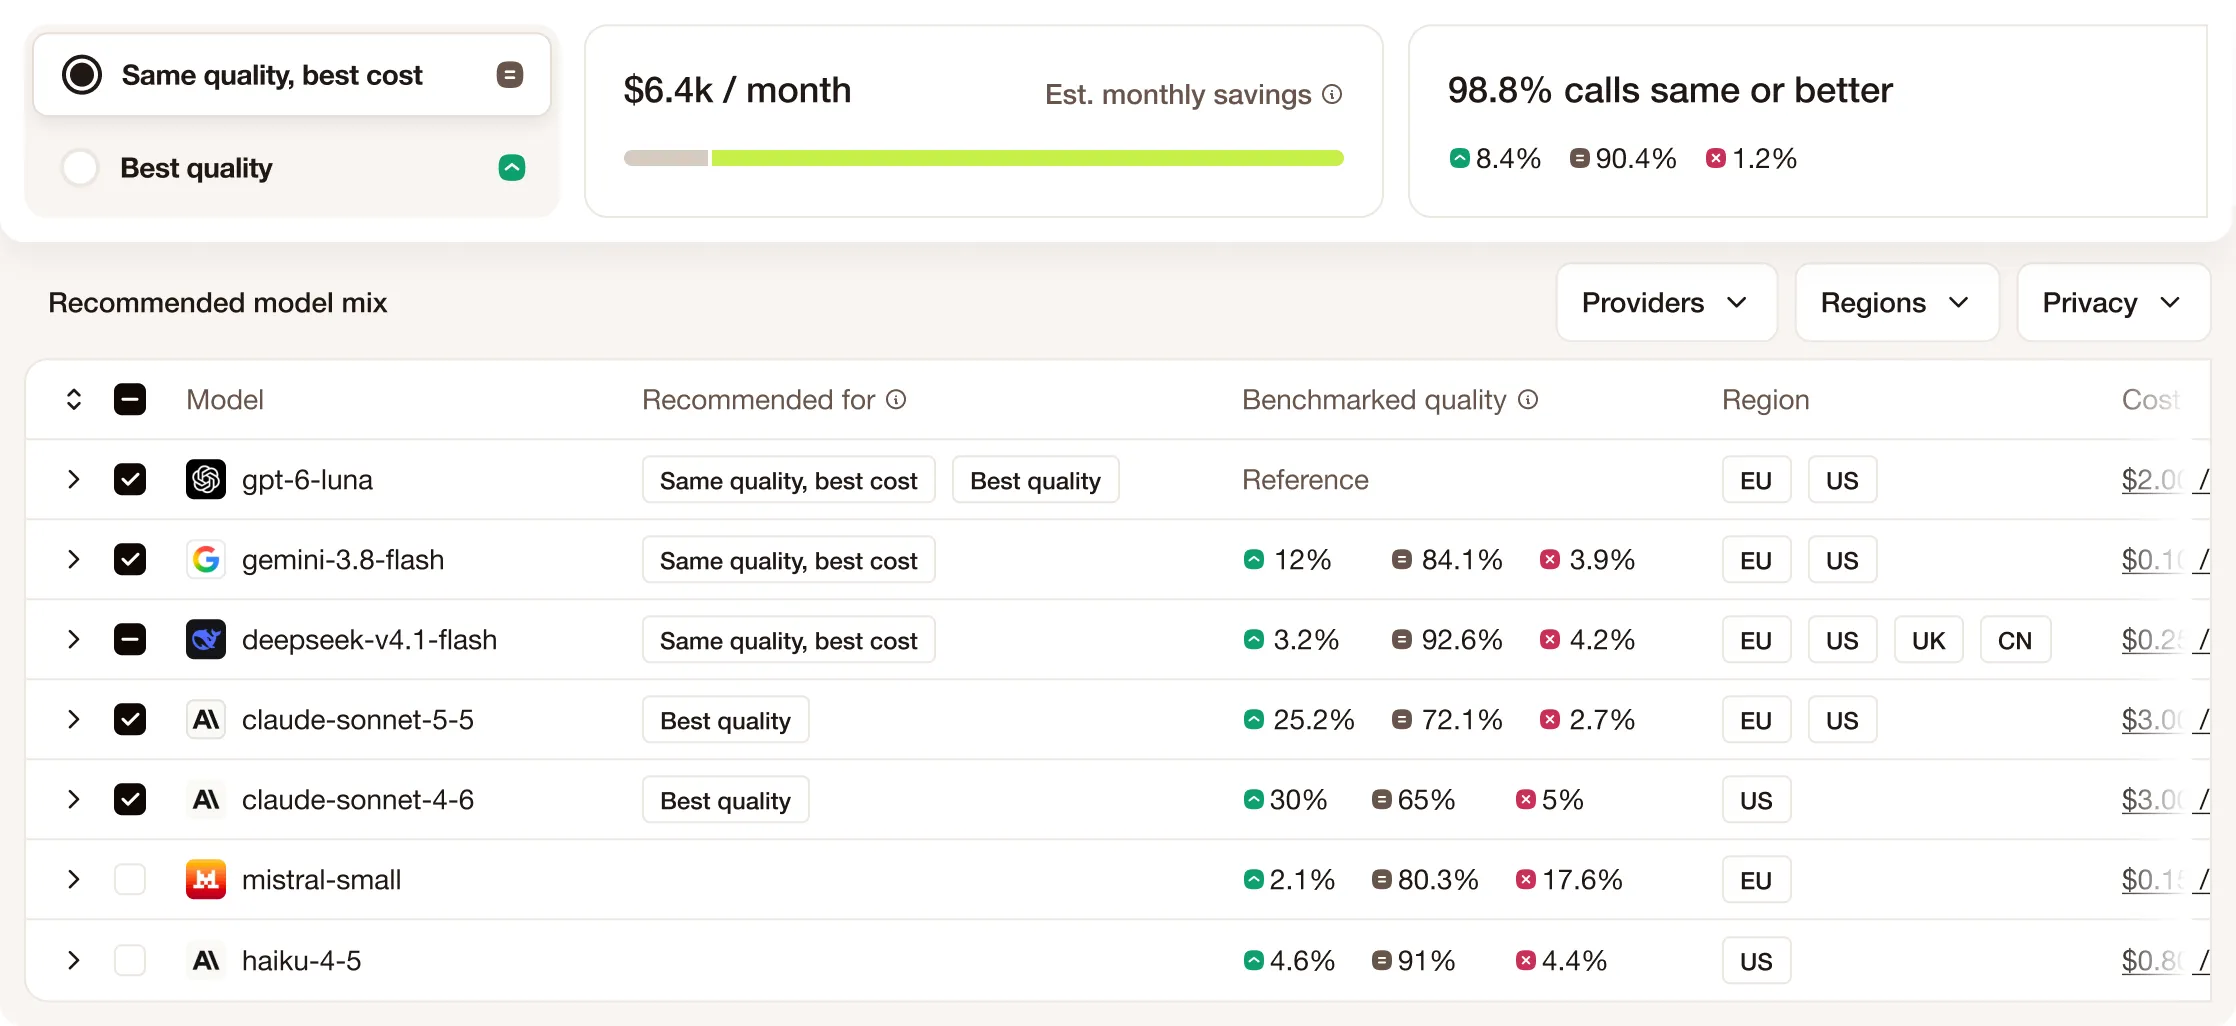Click the Google logo beside gemini-3.8-flash
The image size is (2236, 1026).
(206, 560)
